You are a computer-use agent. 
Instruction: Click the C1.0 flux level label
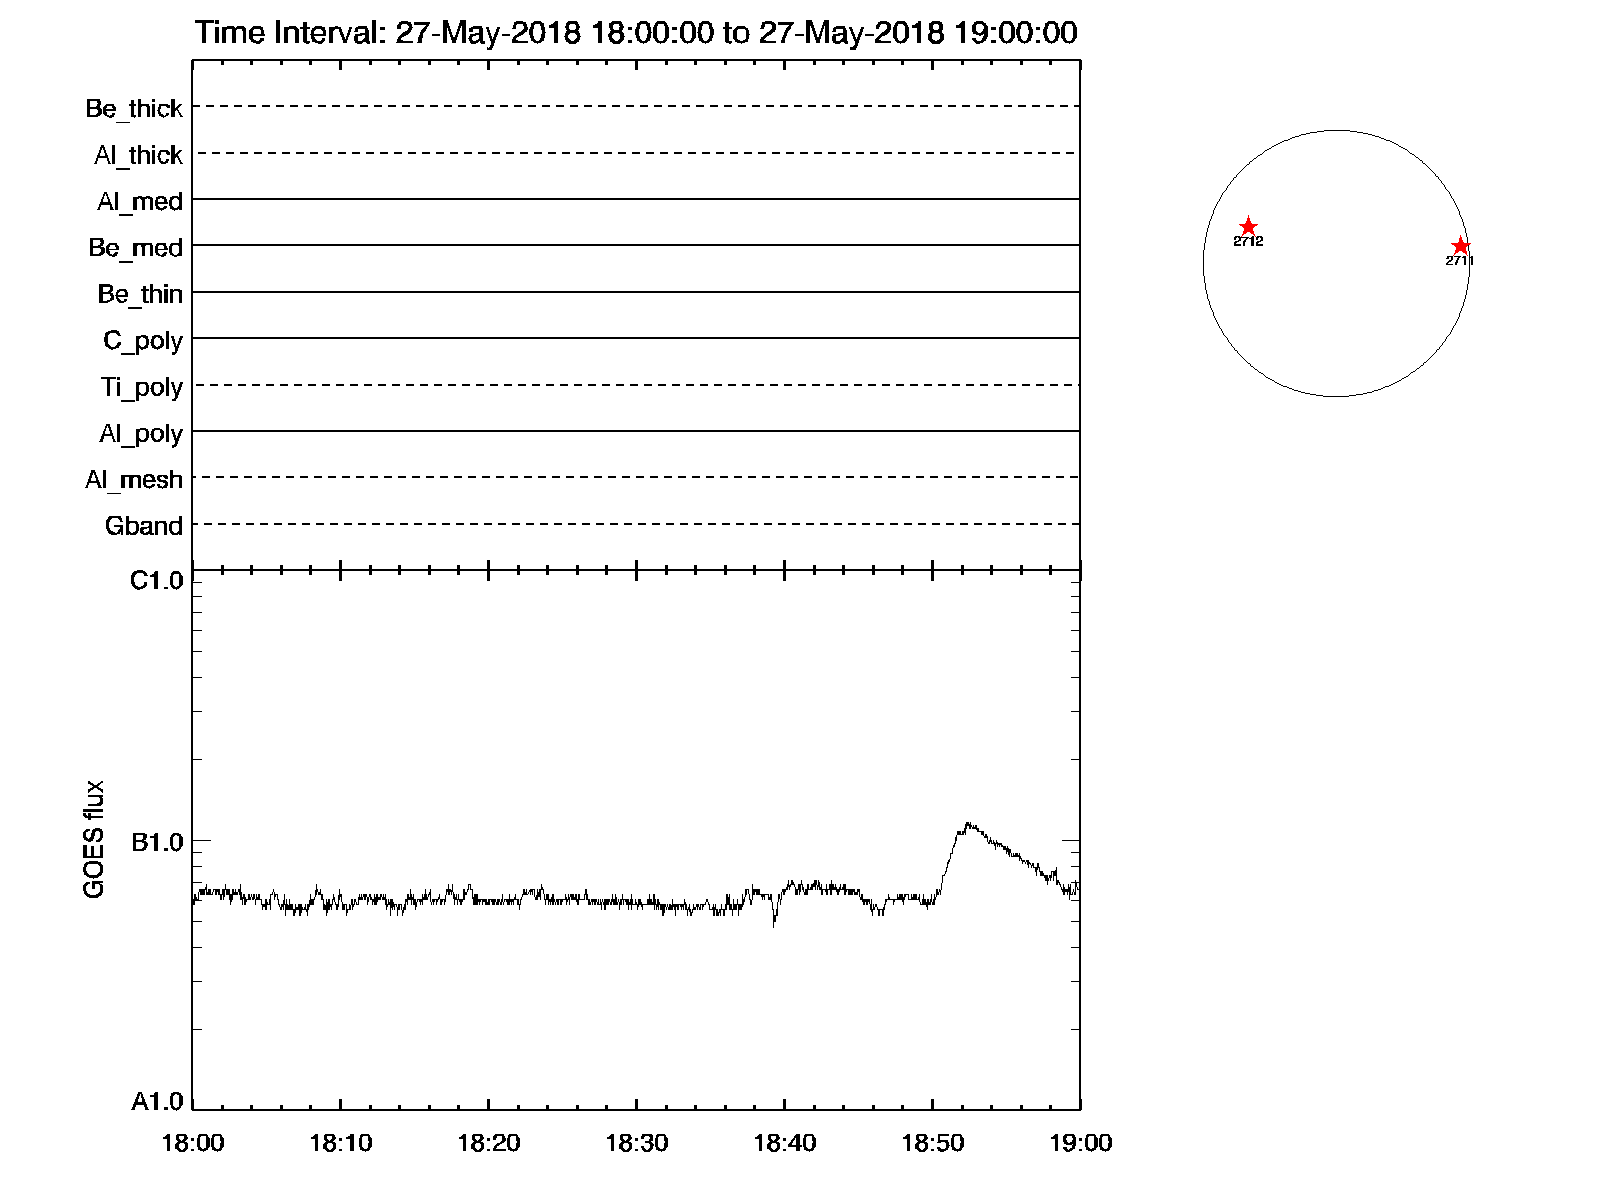(x=157, y=581)
